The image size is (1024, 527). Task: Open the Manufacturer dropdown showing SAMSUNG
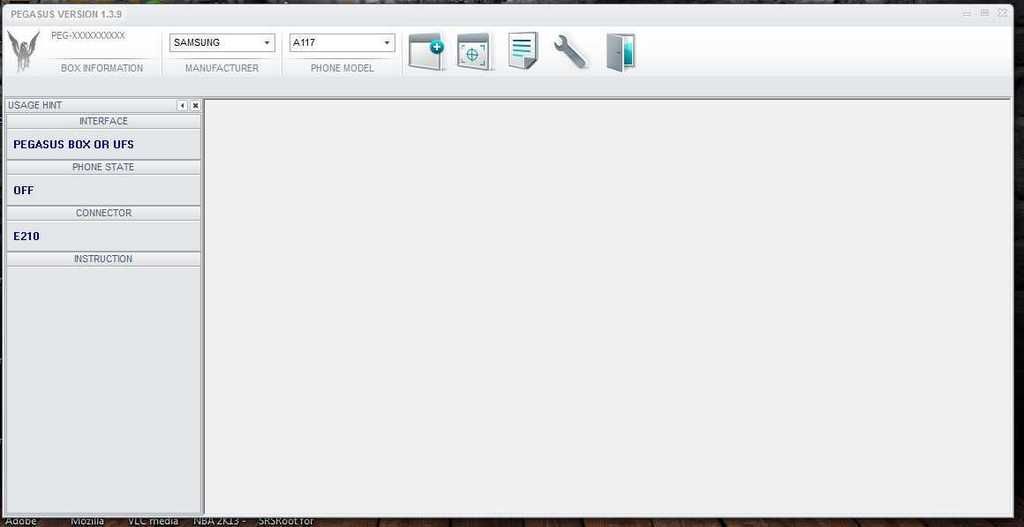pos(222,43)
